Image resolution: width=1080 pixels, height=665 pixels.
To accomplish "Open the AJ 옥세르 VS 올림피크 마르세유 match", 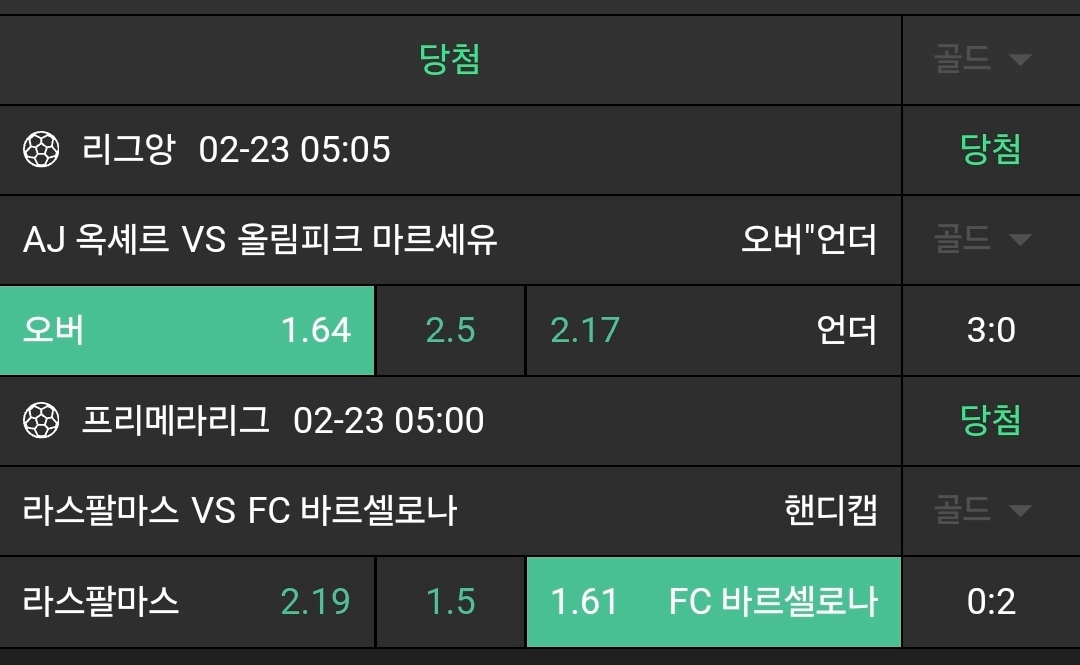I will click(260, 240).
